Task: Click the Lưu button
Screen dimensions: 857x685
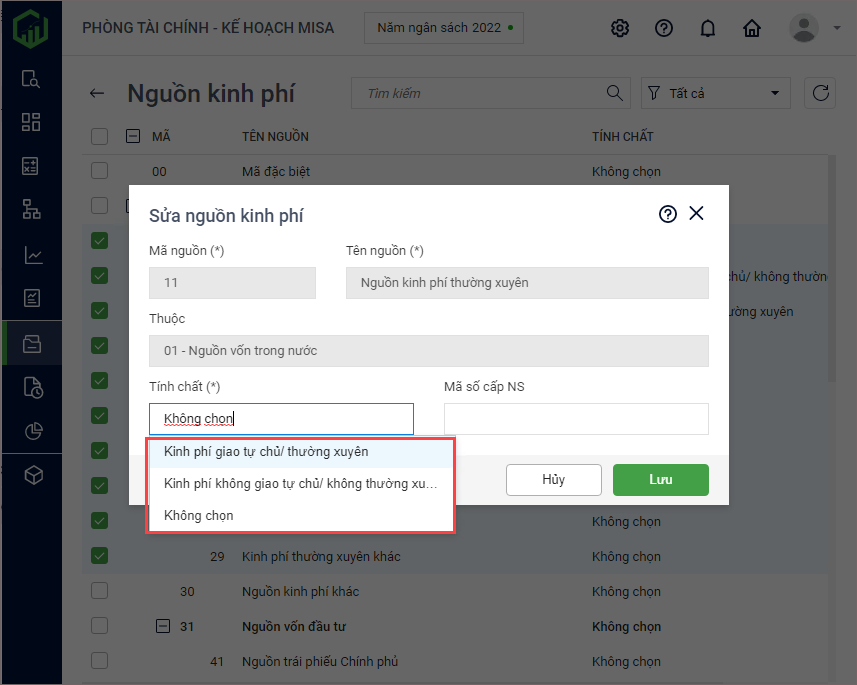Action: 660,480
